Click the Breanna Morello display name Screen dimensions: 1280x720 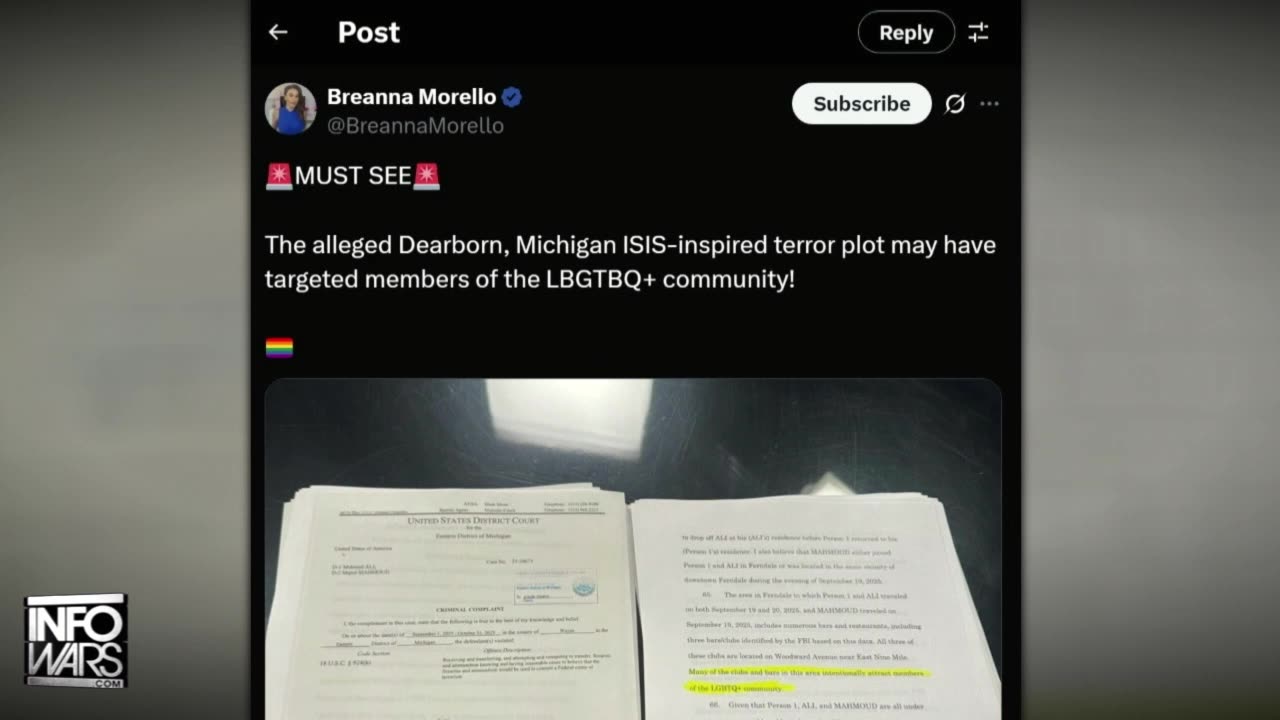[x=412, y=97]
